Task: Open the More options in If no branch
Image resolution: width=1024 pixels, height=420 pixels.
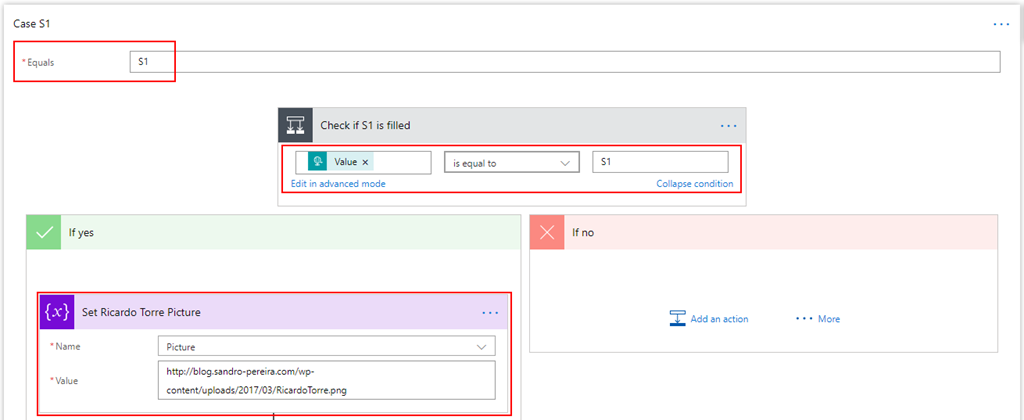Action: pos(818,319)
